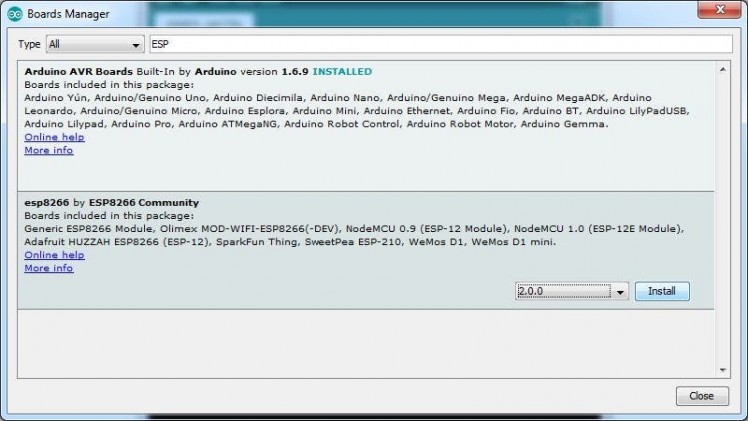
Task: Close the Boards Manager with Close button
Action: pos(702,396)
